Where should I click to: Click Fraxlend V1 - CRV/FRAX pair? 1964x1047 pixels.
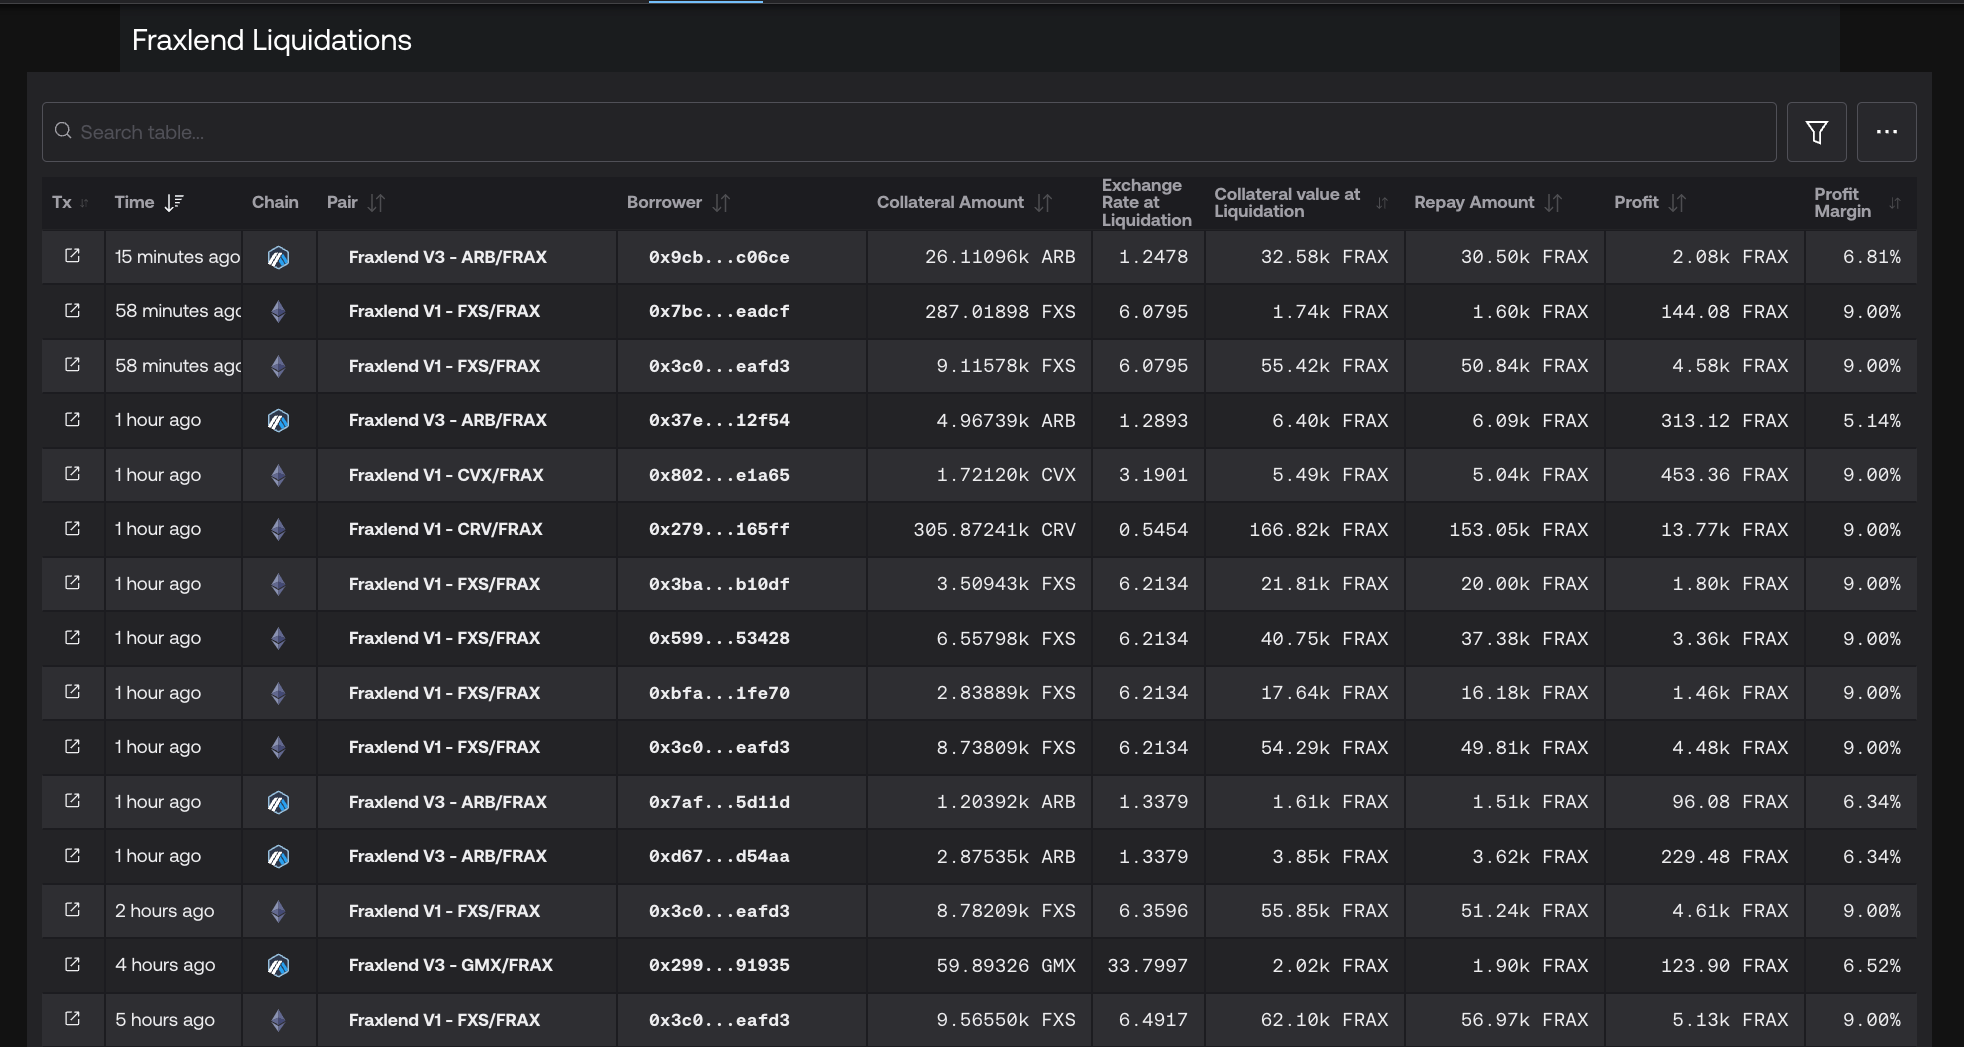445,529
